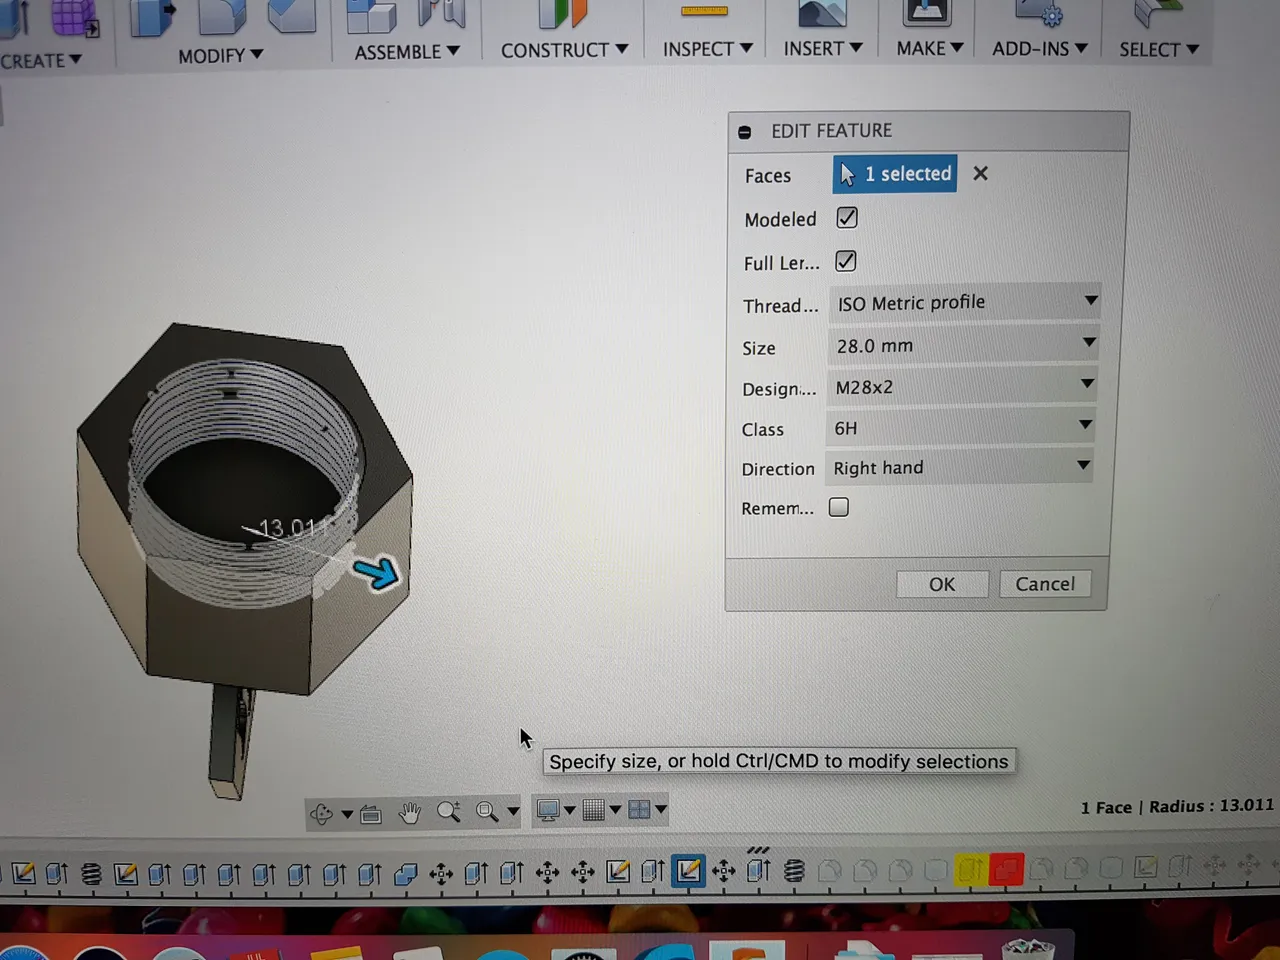Click the Viewports layout icon
The image size is (1280, 960).
click(639, 810)
